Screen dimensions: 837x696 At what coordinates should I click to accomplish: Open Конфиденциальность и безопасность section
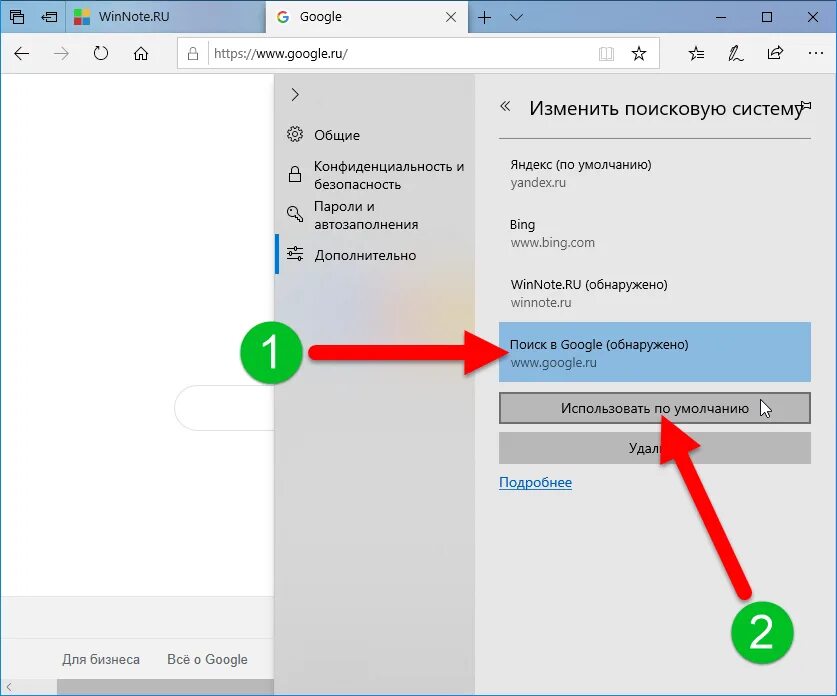(x=375, y=175)
